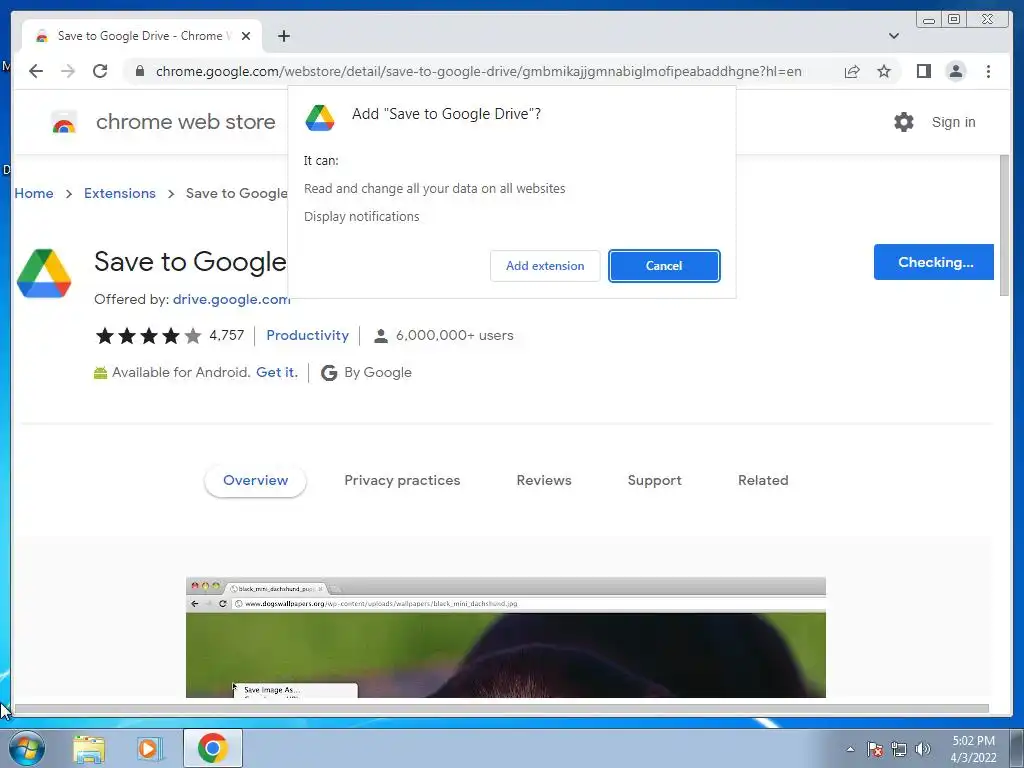This screenshot has height=768, width=1024.
Task: Bookmark this page with the star icon
Action: [884, 71]
